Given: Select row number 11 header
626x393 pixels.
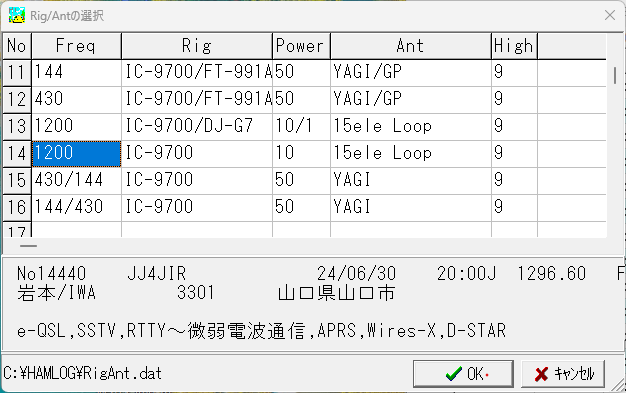Looking at the screenshot, I should (17, 73).
